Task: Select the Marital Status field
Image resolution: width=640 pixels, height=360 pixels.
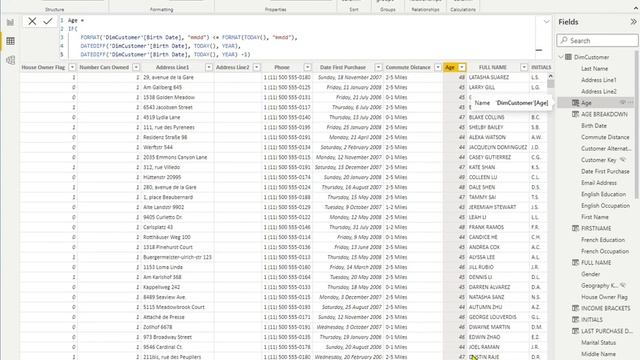Action: coord(598,343)
